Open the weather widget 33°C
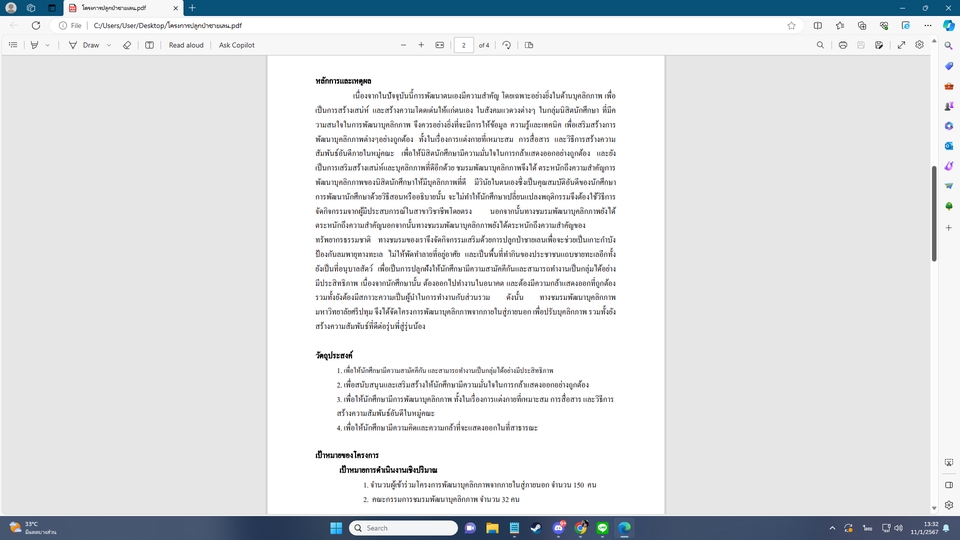Screen dimensions: 960x540 (x=32, y=528)
